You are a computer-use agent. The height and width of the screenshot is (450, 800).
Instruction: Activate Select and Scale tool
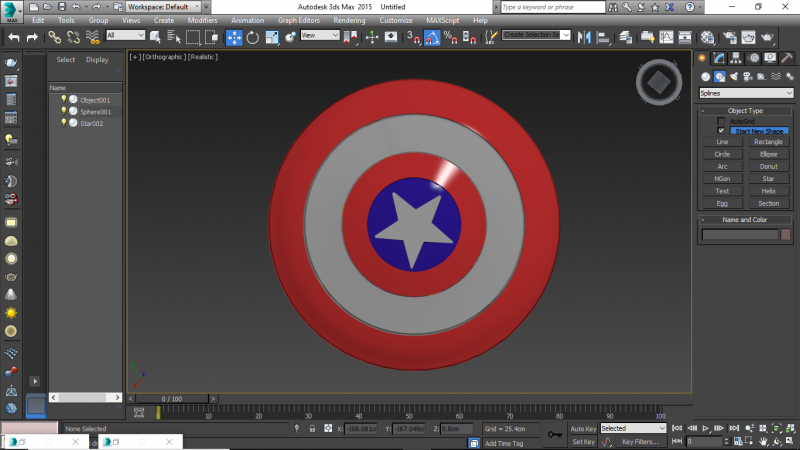pos(272,37)
